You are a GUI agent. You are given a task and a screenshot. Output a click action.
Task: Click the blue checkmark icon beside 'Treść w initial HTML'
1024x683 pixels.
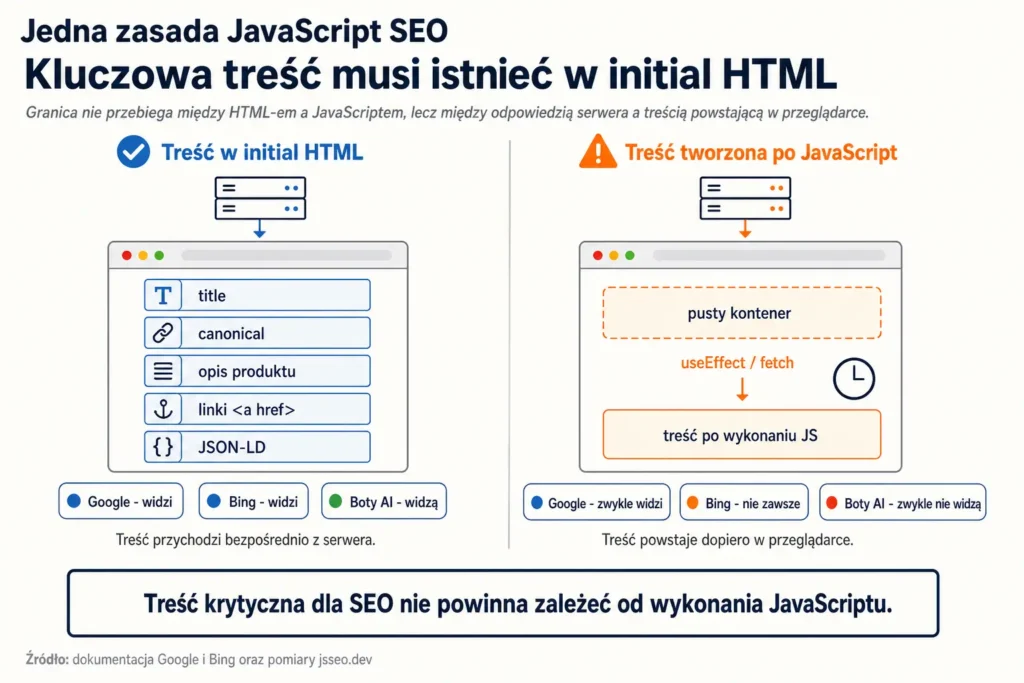(133, 151)
